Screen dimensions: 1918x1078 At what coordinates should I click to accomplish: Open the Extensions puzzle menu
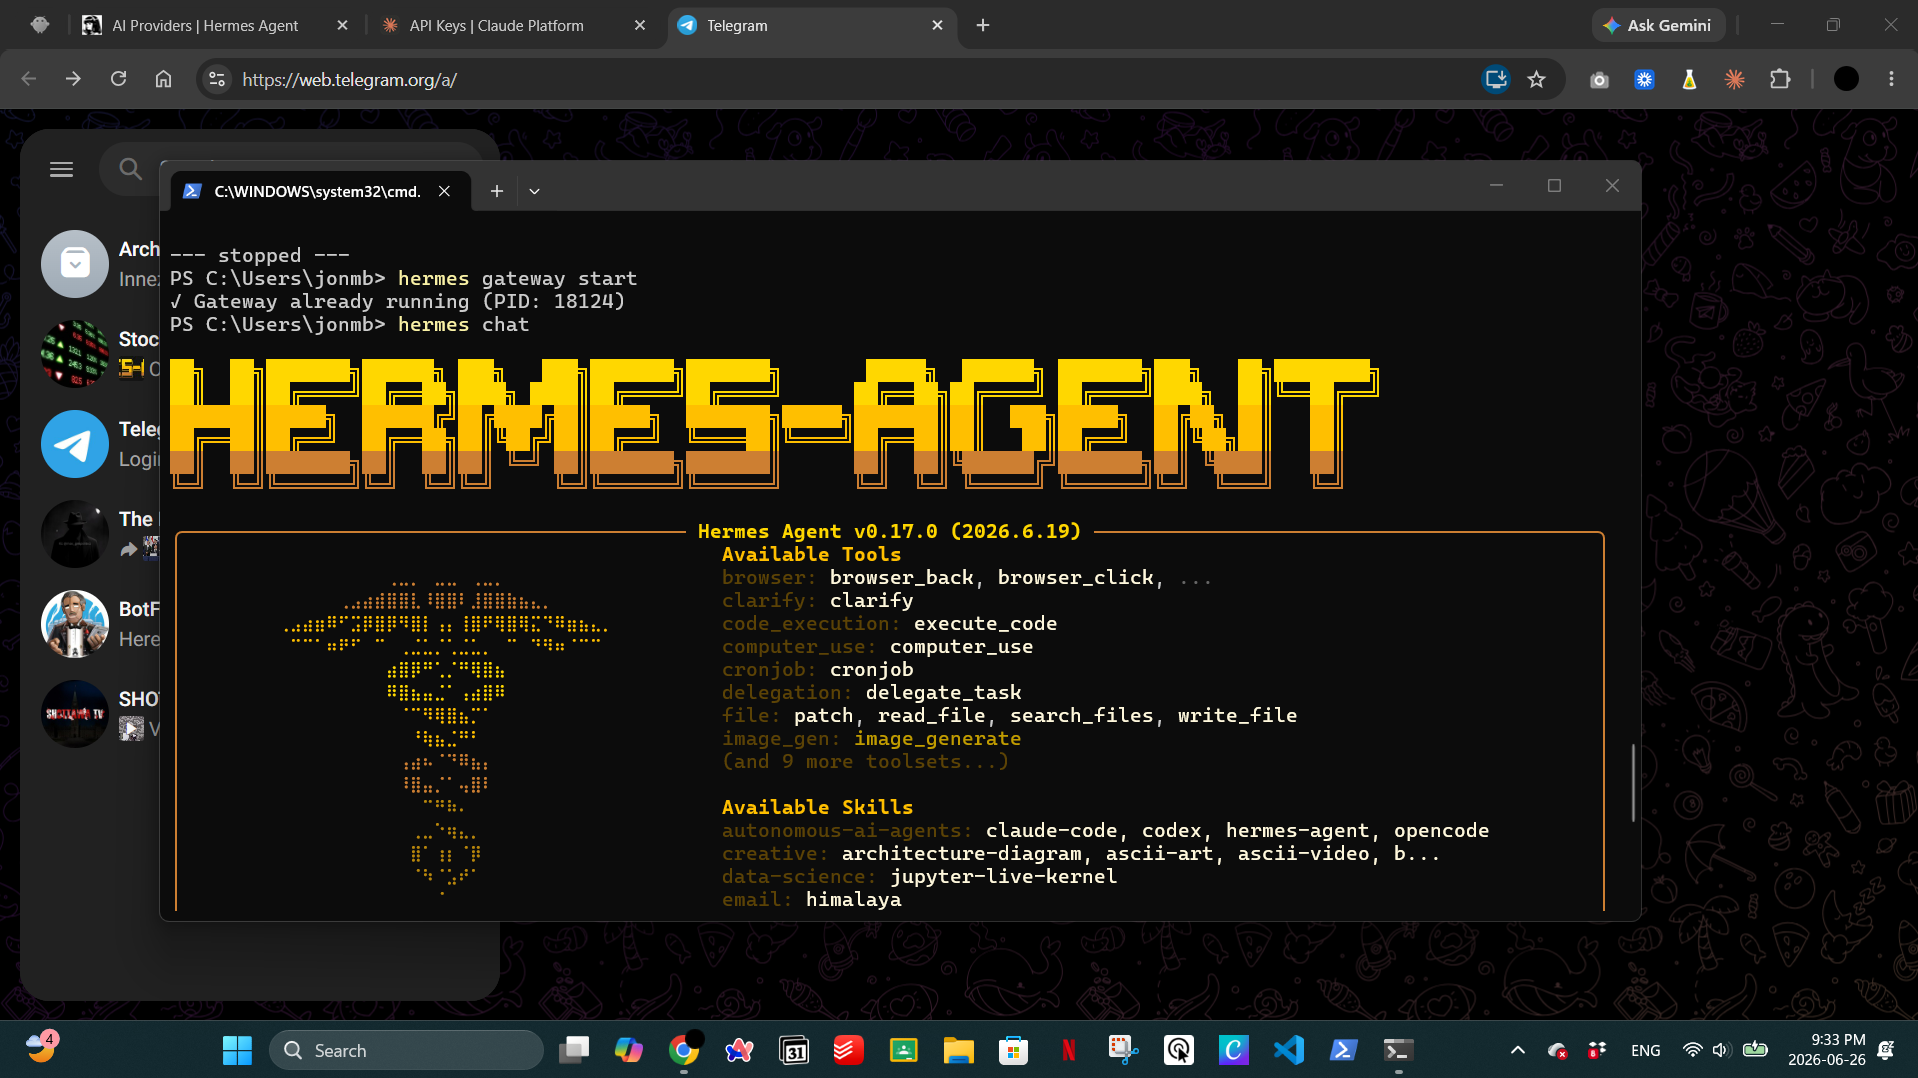click(1780, 79)
